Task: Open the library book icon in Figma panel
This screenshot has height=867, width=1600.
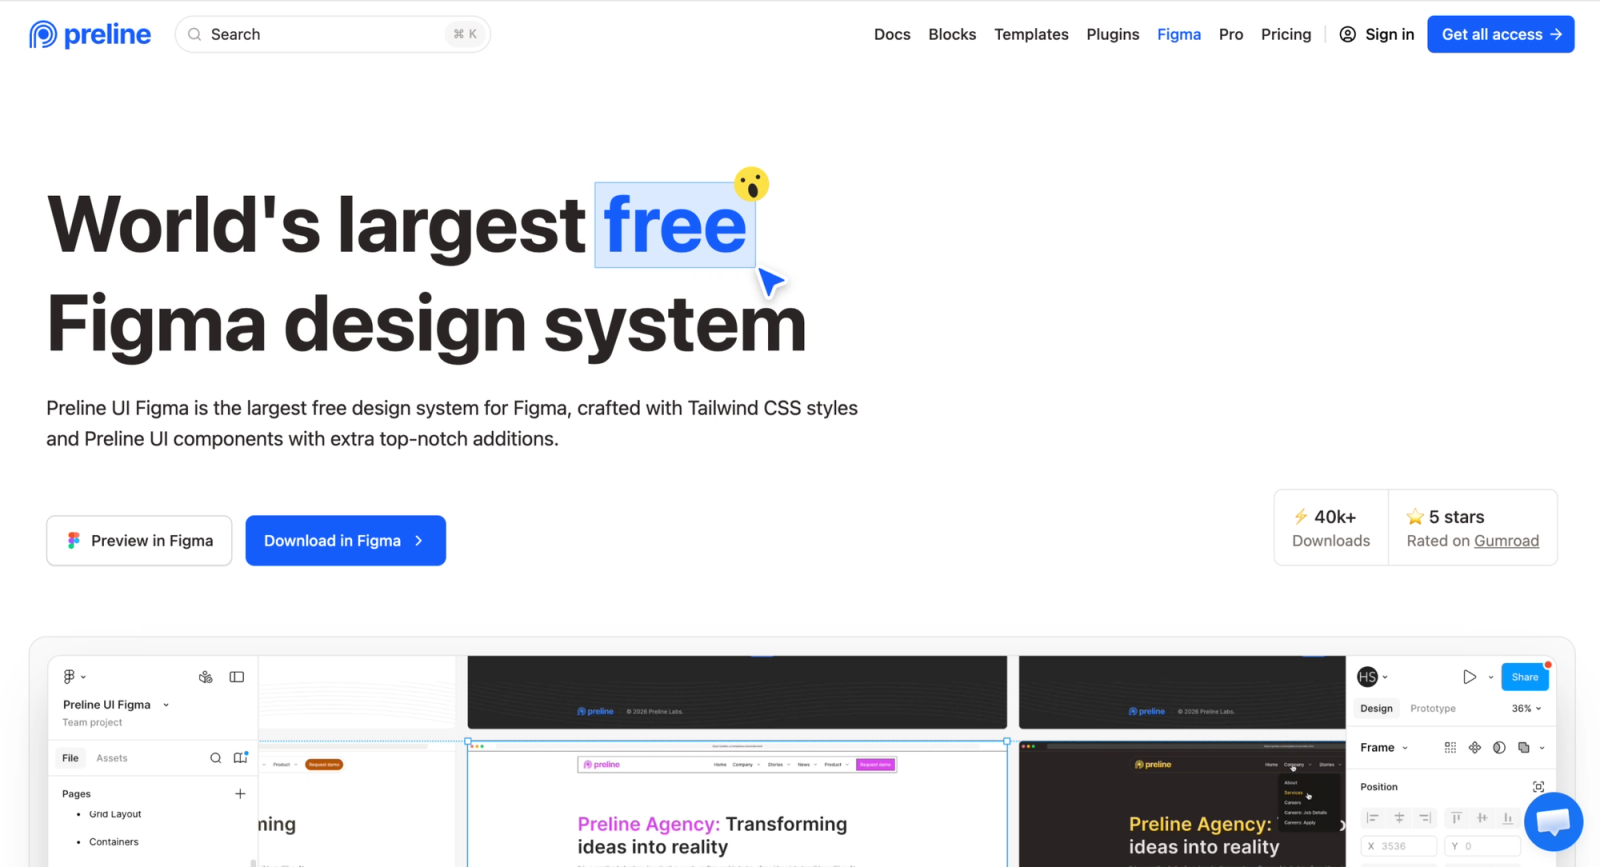Action: click(241, 758)
